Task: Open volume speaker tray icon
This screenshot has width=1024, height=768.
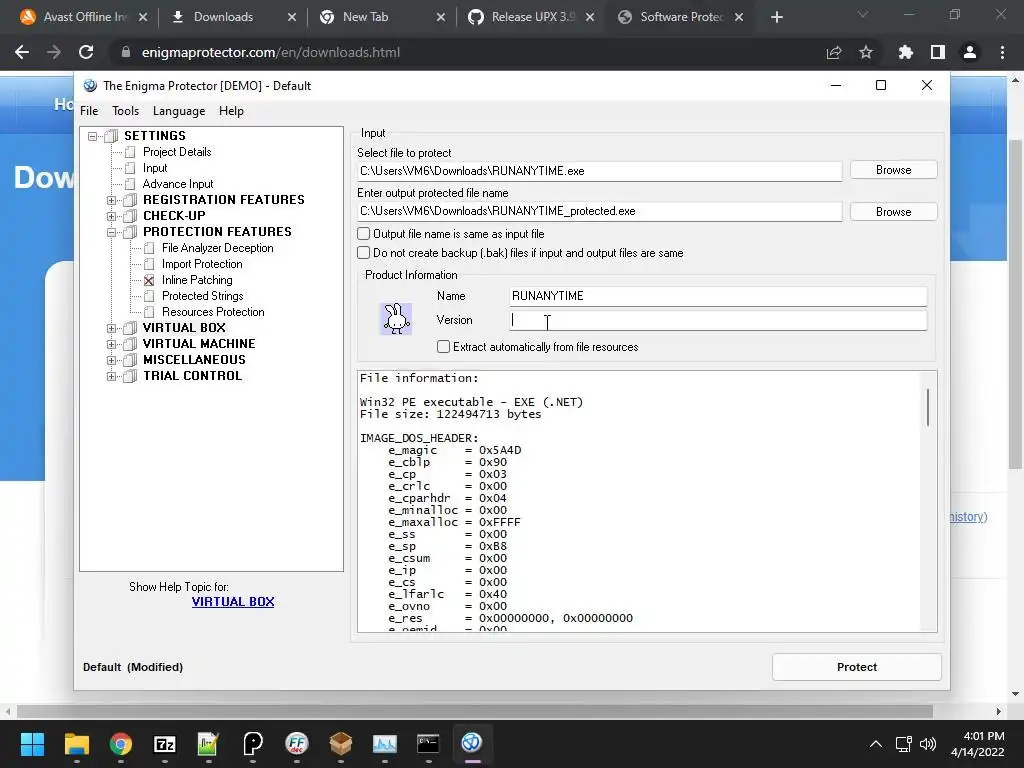Action: click(x=927, y=744)
